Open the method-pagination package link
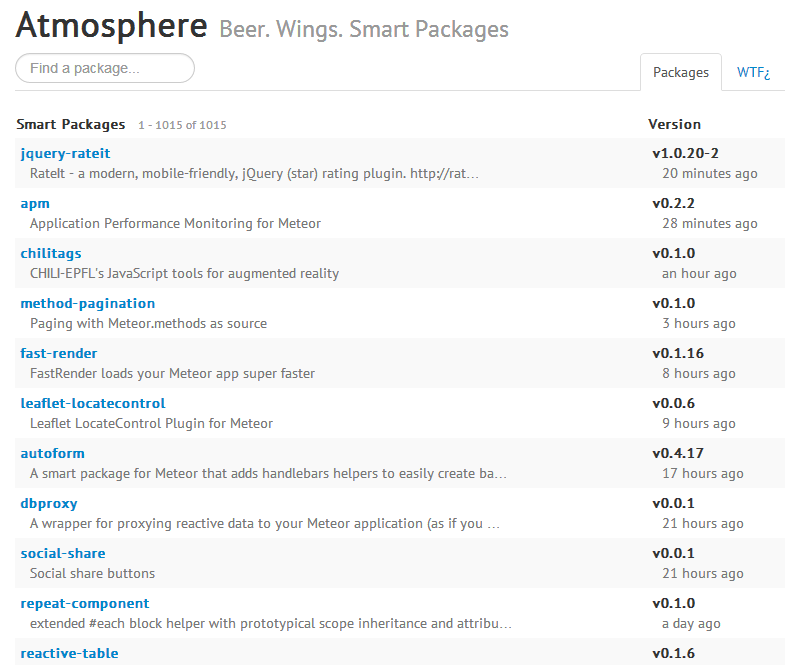This screenshot has width=796, height=665. (x=88, y=304)
